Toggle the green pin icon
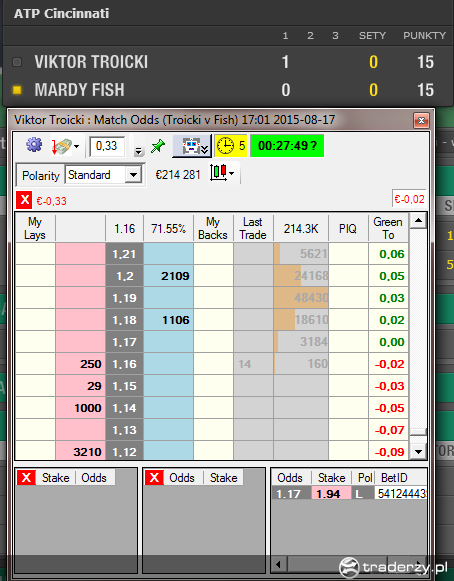454x581 pixels. (158, 146)
